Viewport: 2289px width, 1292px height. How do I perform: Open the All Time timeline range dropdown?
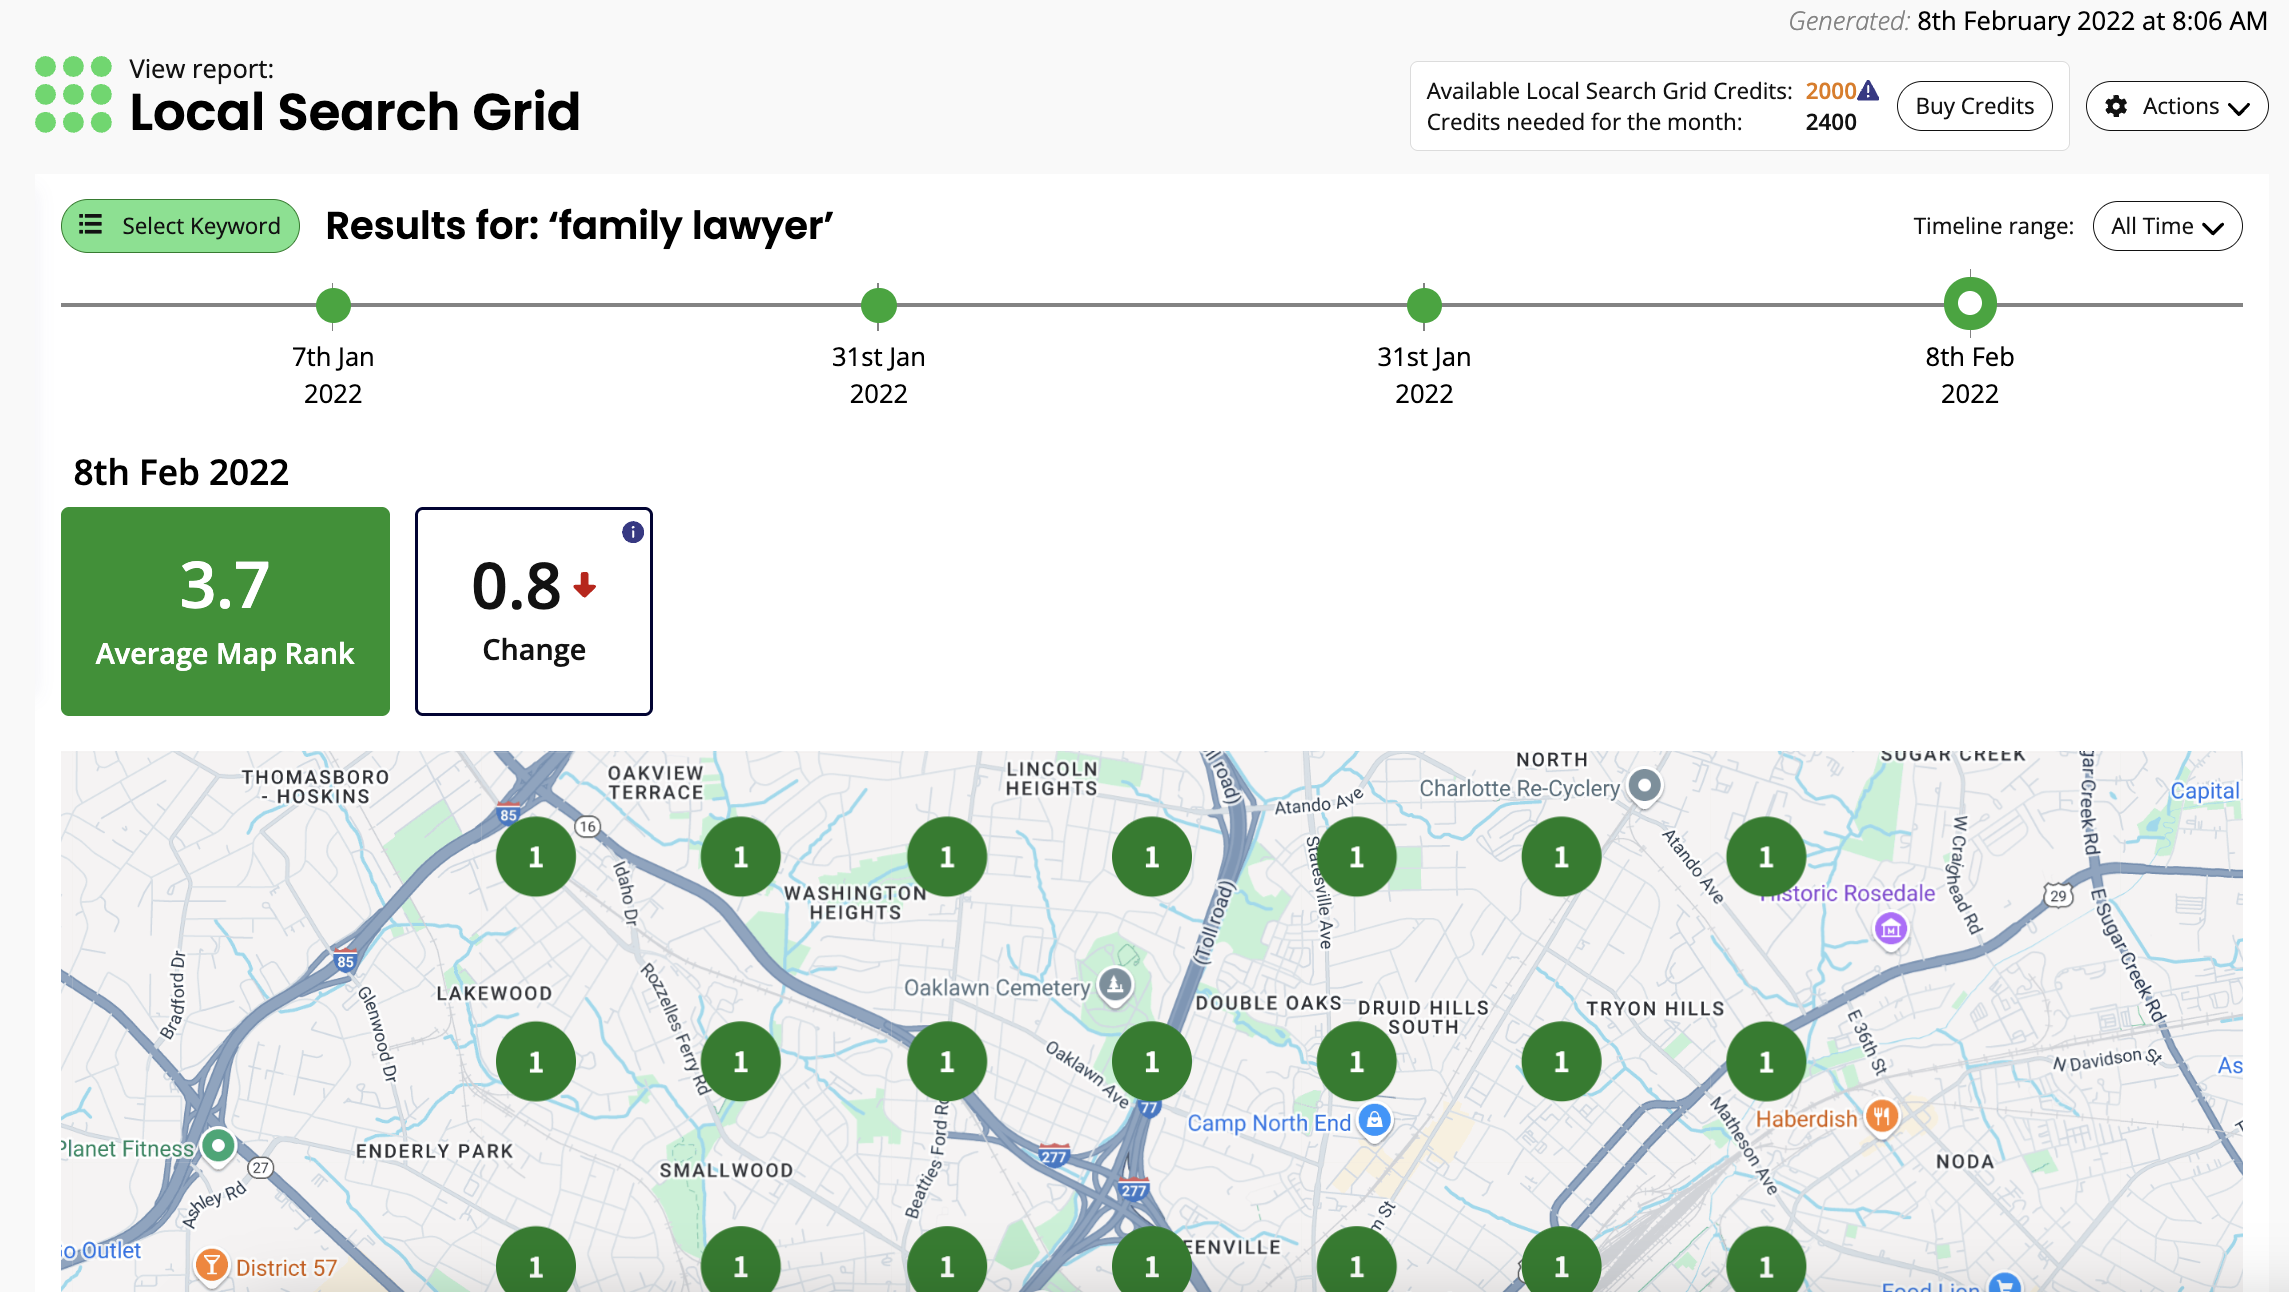click(2167, 226)
